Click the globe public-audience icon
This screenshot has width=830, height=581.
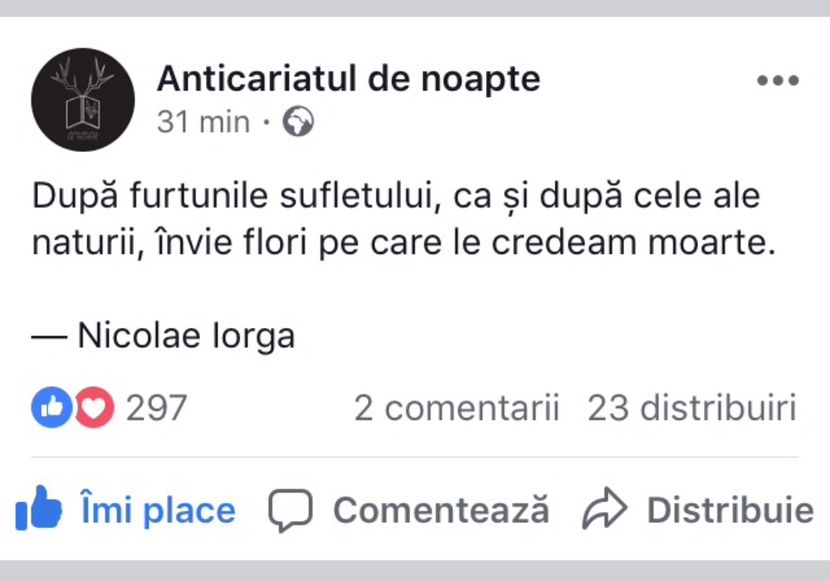coord(298,123)
